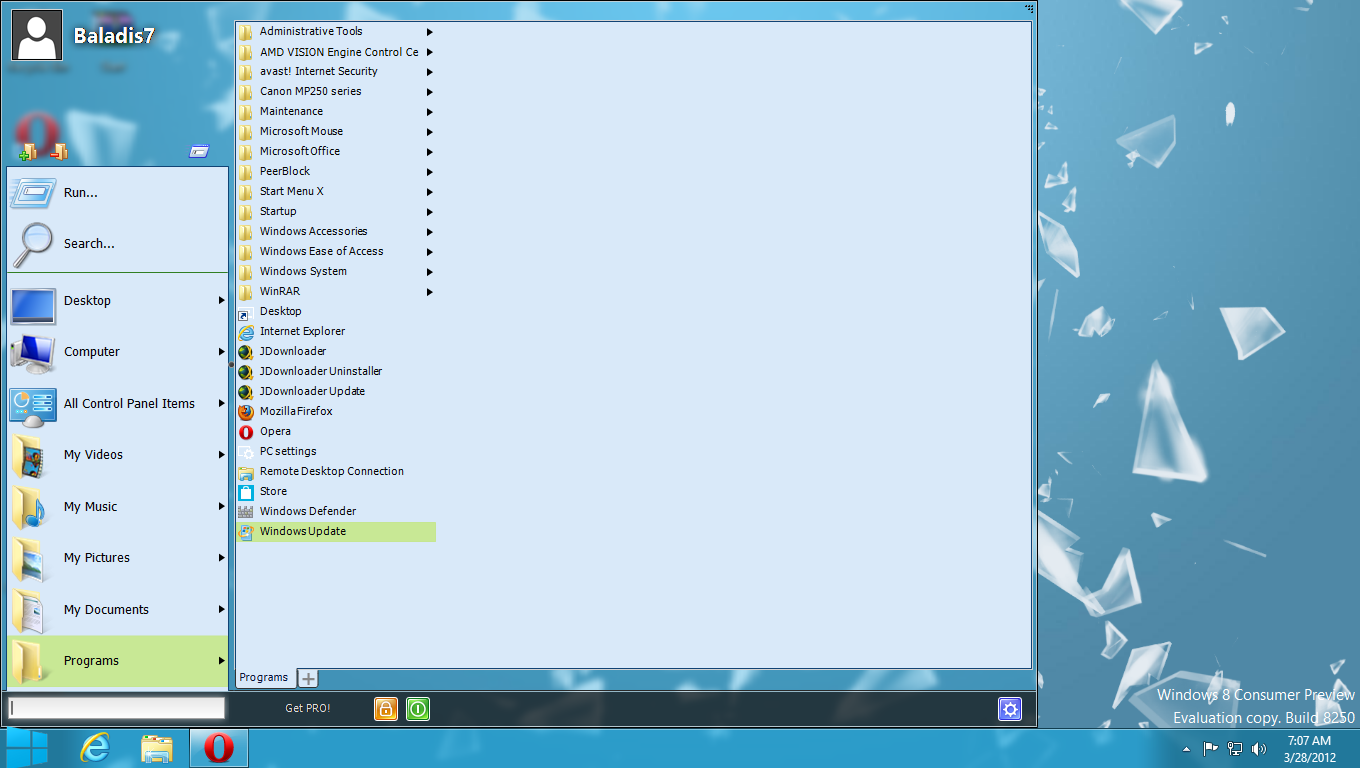
Task: Click the remove folder icon with red minus
Action: pyautogui.click(x=59, y=152)
